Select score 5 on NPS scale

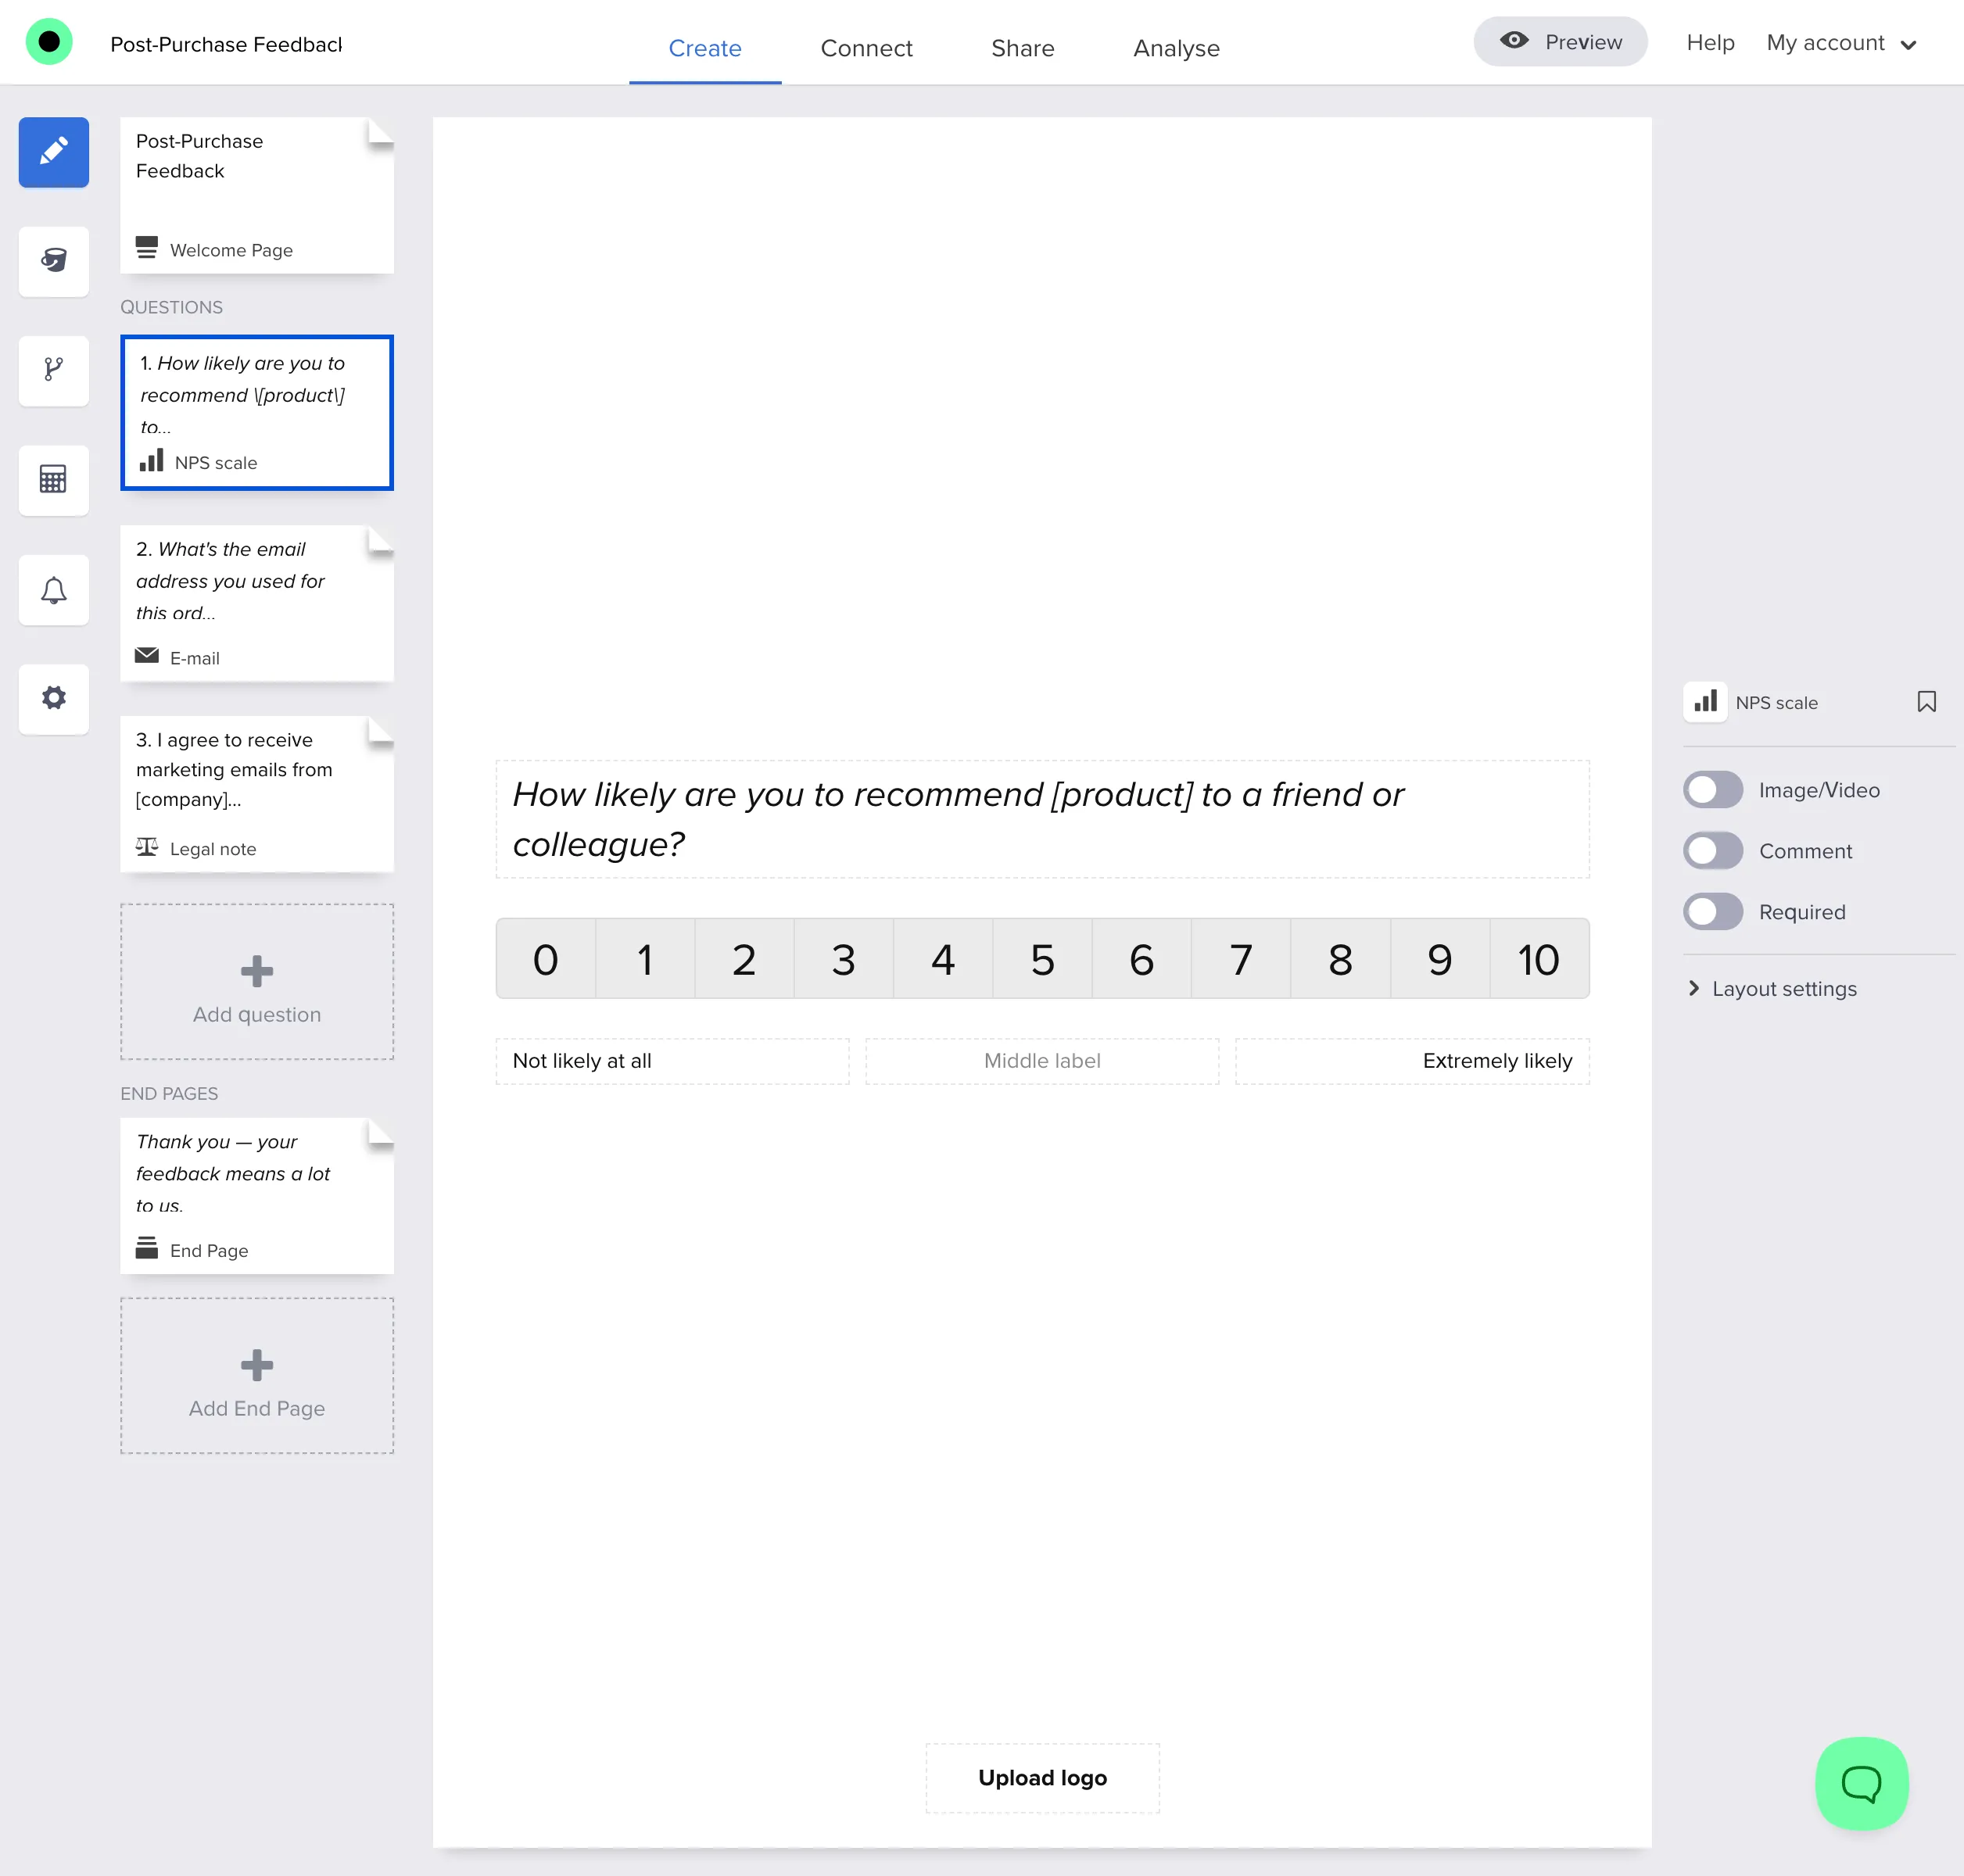(1042, 959)
